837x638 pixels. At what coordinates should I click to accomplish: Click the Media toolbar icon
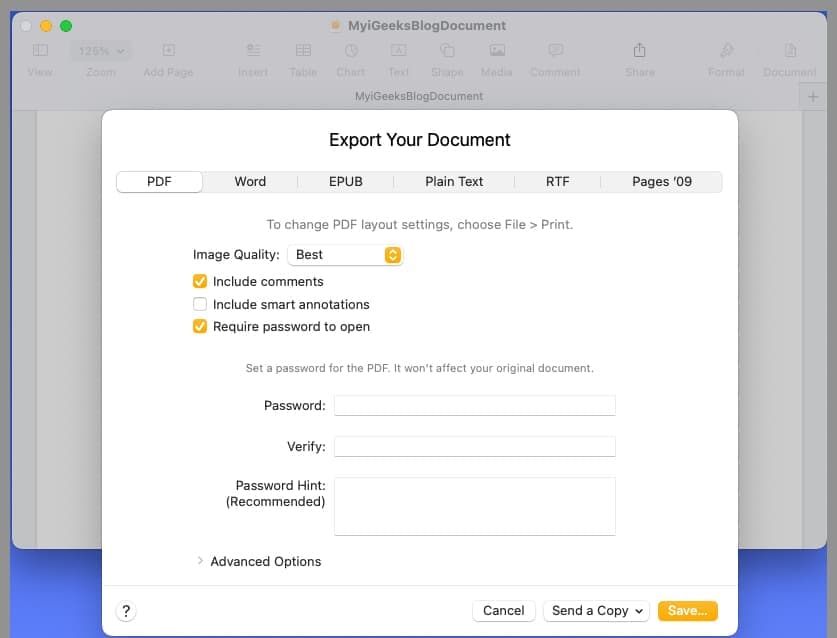[497, 50]
